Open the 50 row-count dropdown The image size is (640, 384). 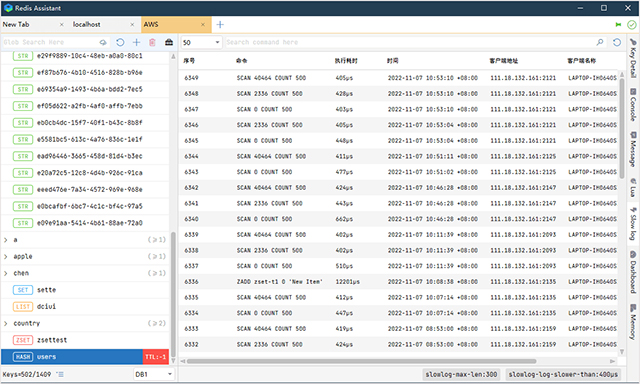pyautogui.click(x=201, y=42)
